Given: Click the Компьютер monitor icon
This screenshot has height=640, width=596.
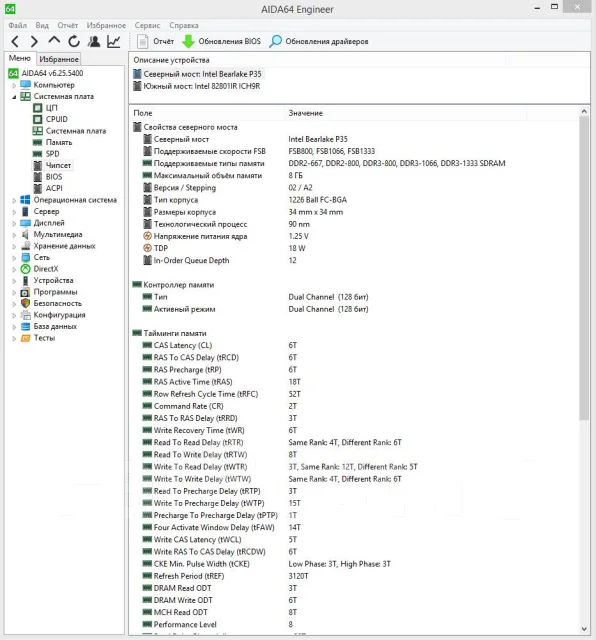Looking at the screenshot, I should click(25, 85).
